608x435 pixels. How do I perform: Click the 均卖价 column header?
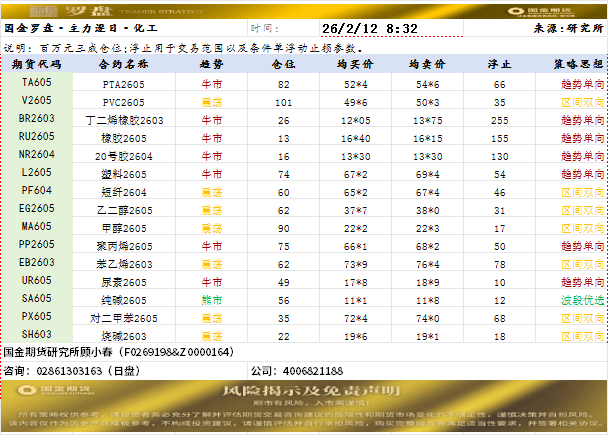pos(427,64)
